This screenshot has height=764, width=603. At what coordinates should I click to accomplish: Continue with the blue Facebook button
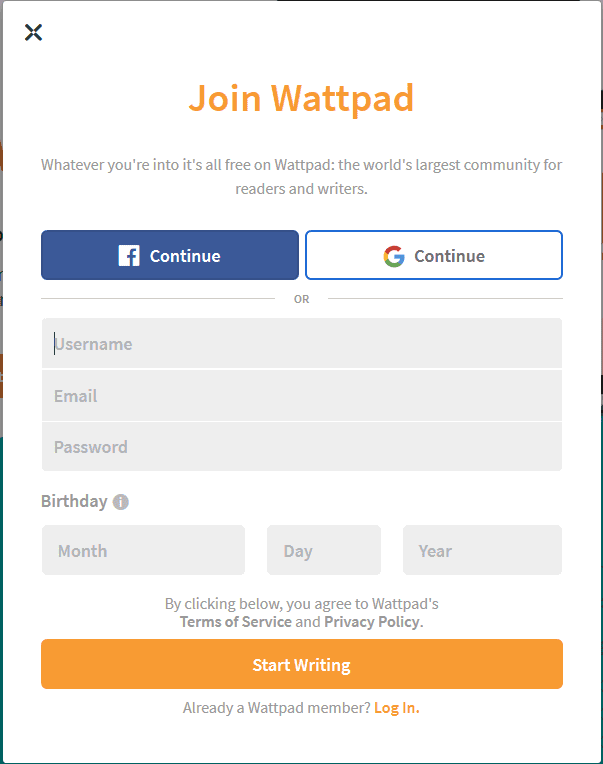coord(170,255)
